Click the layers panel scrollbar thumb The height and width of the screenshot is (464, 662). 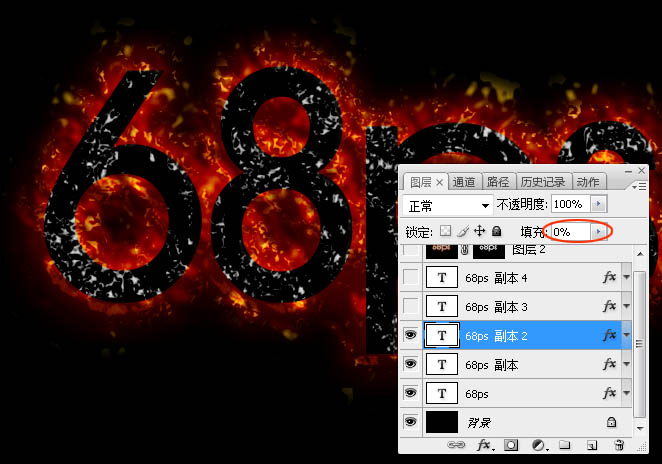point(640,343)
